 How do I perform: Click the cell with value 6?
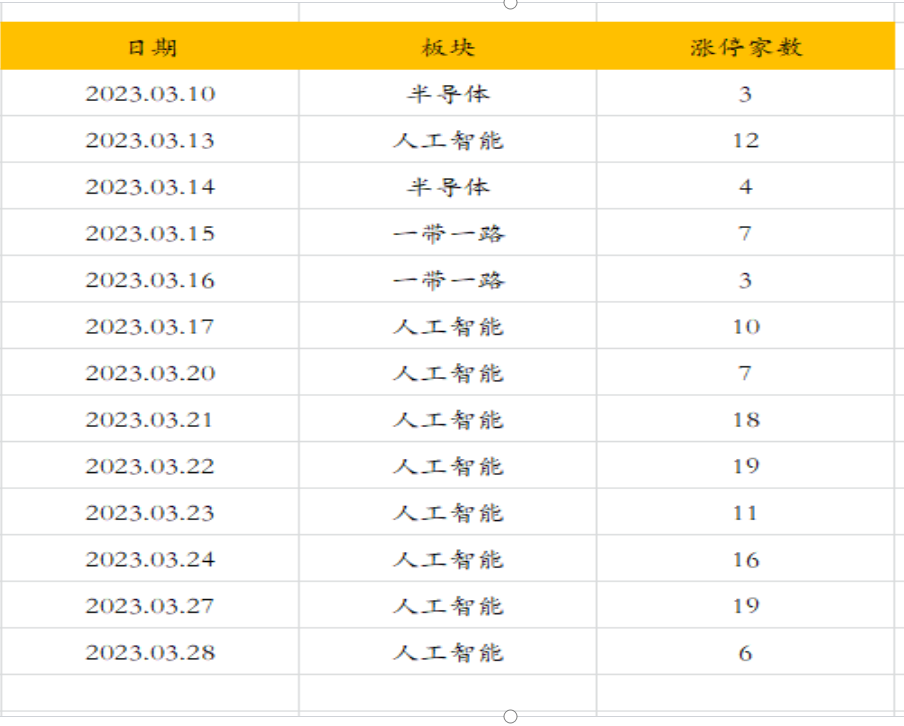click(x=745, y=653)
